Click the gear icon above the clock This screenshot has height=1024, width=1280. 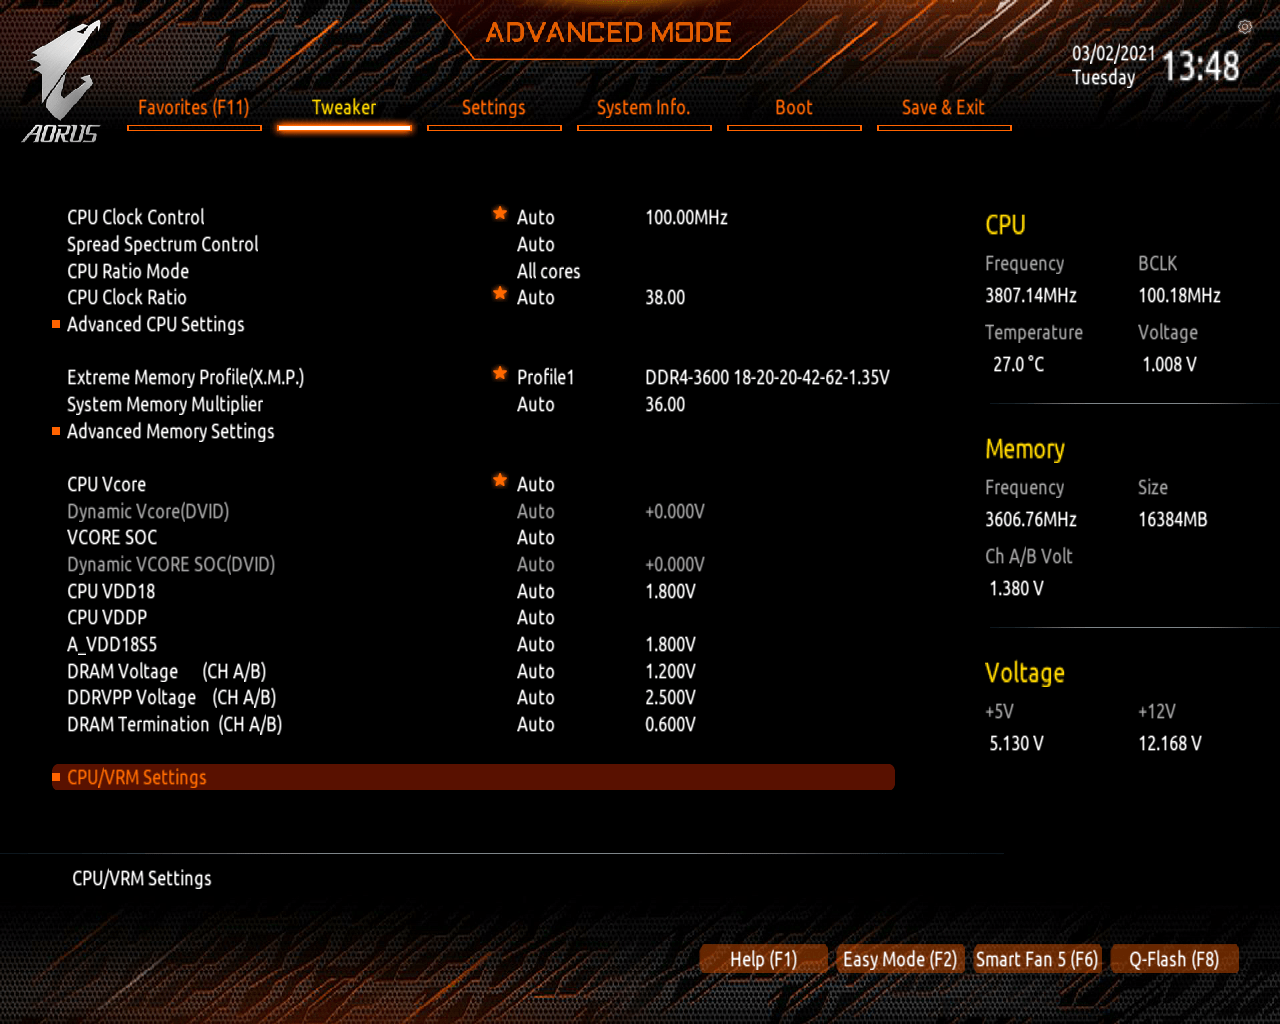[x=1244, y=27]
